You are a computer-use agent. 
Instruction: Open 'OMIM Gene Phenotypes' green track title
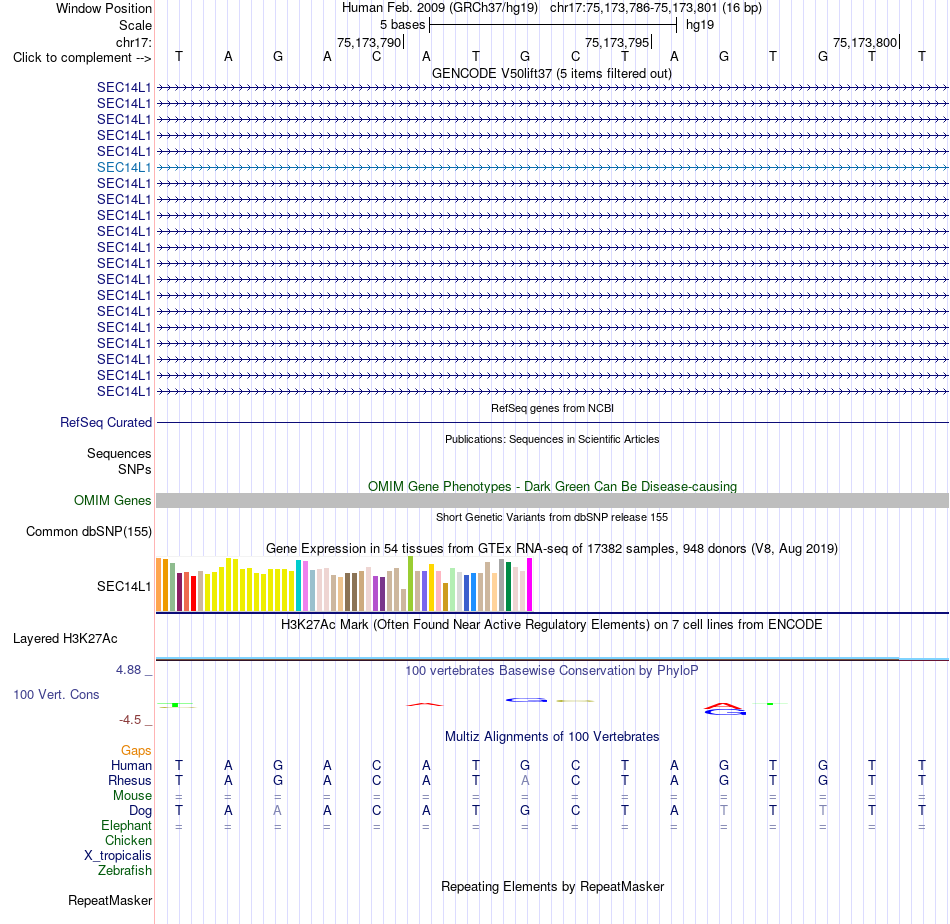(552, 487)
